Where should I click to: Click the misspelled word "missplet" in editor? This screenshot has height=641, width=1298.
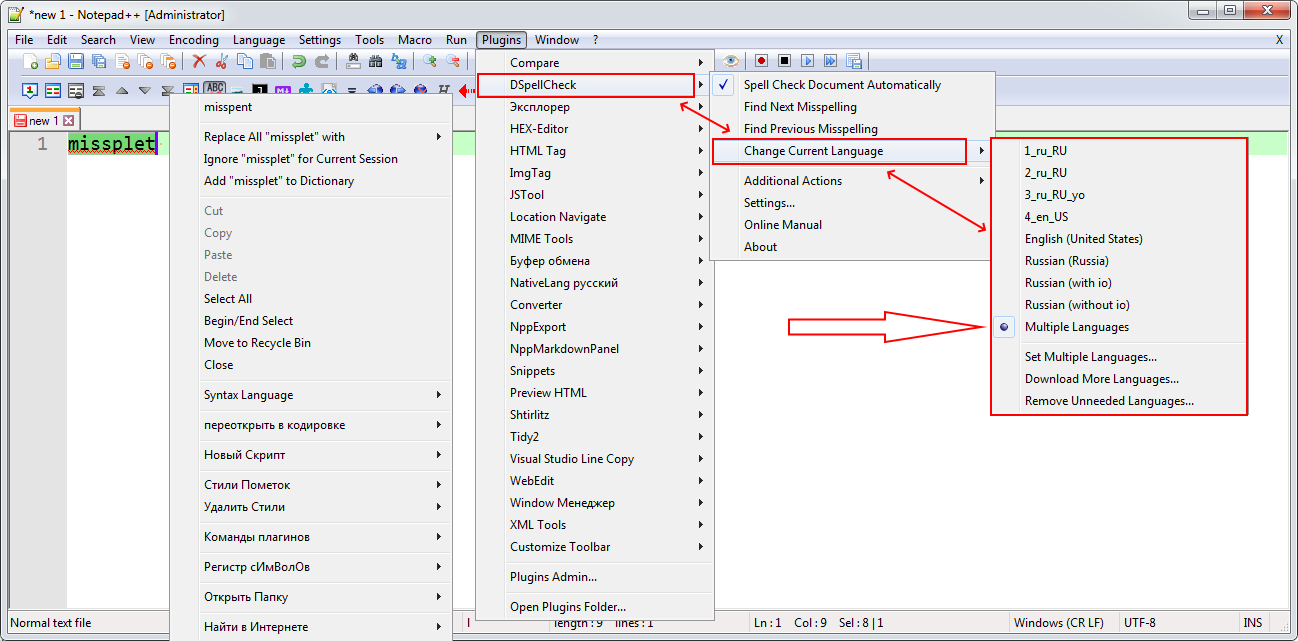tap(112, 144)
